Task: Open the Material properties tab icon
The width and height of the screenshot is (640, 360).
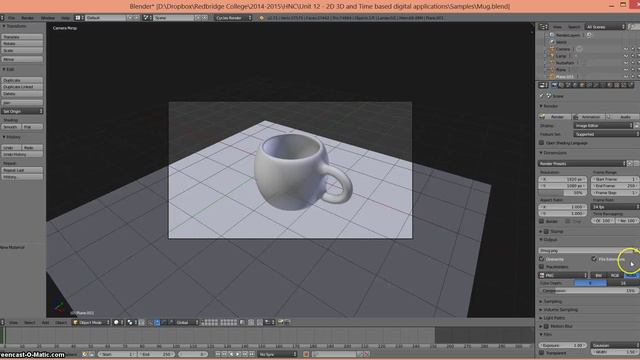Action: click(x=610, y=85)
